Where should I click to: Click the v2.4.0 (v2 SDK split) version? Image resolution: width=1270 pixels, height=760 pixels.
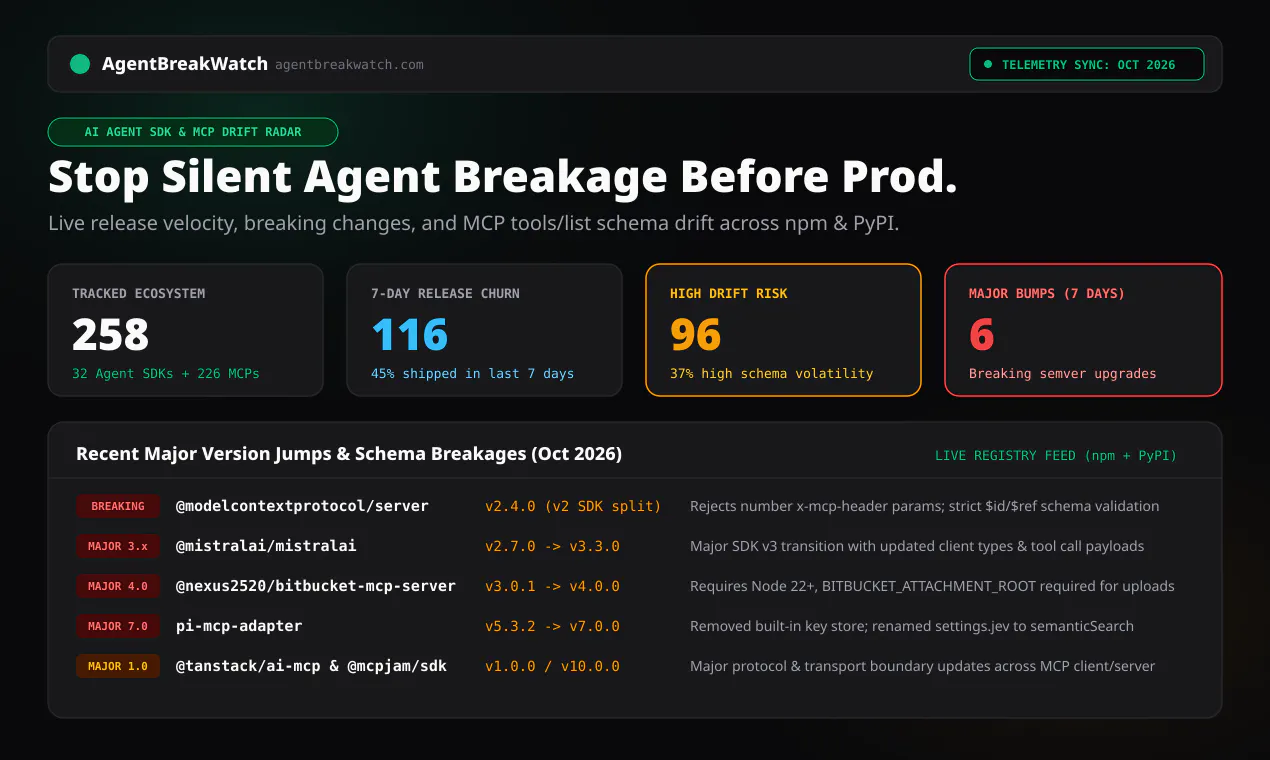(573, 506)
